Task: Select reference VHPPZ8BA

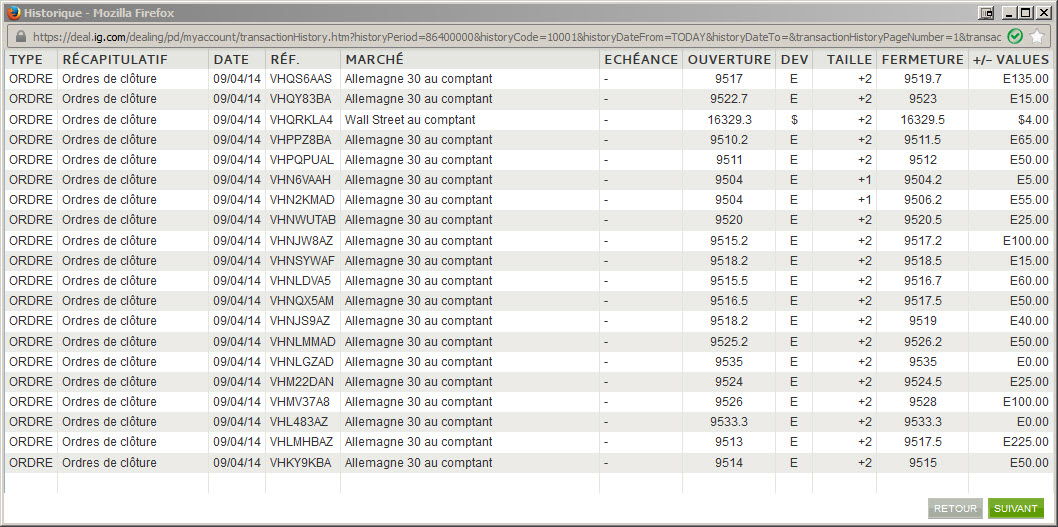Action: point(301,140)
